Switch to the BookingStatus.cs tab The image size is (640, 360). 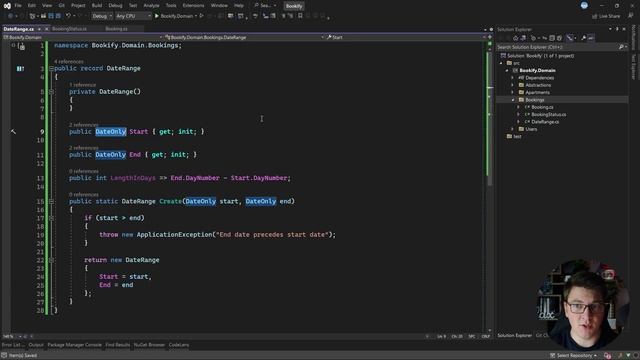coord(69,29)
